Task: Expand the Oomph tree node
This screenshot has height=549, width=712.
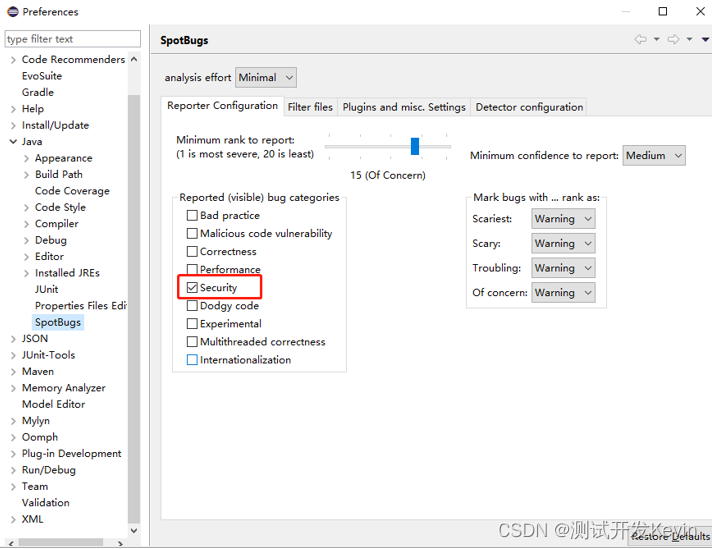Action: tap(13, 437)
